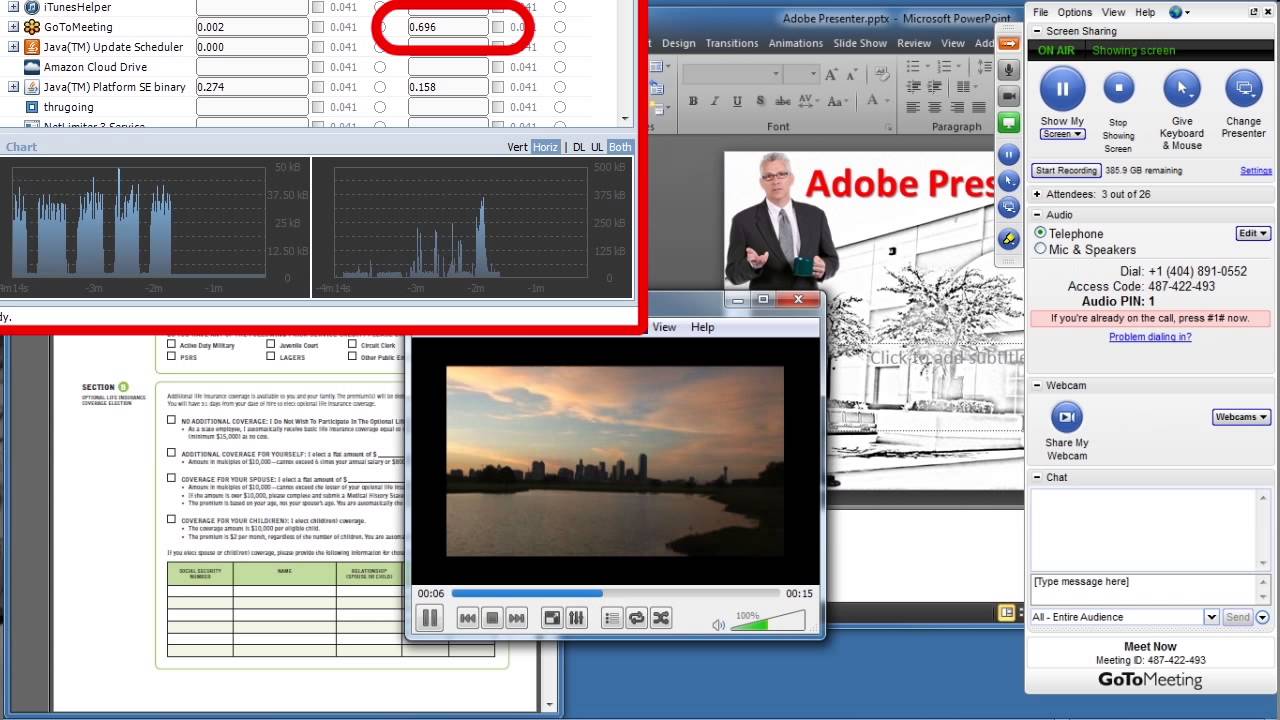This screenshot has height=720, width=1280.
Task: Click orange arrow collapse icon on grab tab
Action: coord(1009,43)
